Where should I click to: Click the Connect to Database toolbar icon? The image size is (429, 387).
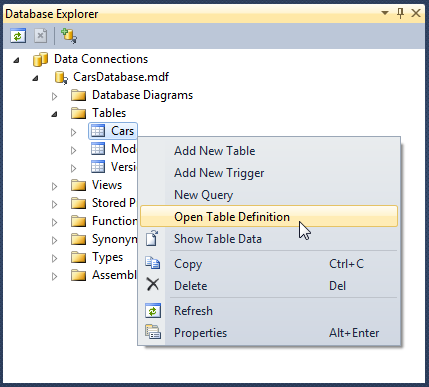coord(69,36)
